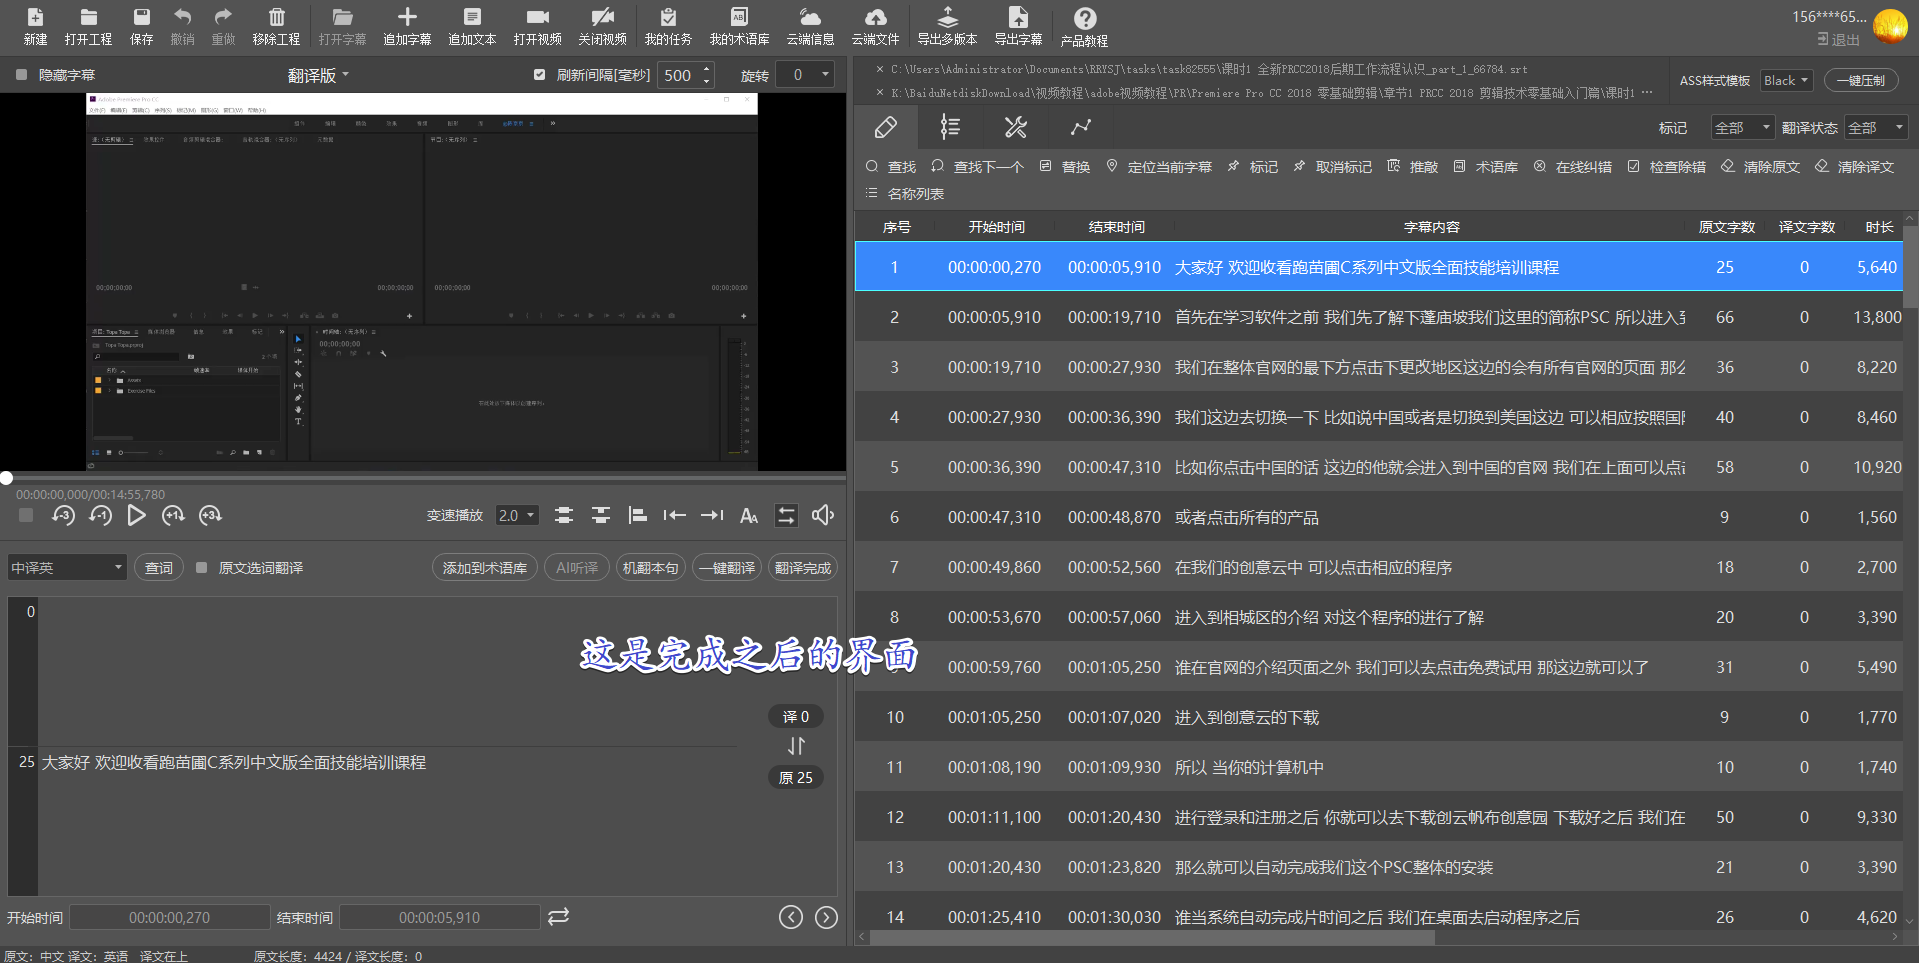Skip forward 3 seconds in player
1919x963 pixels.
(210, 515)
